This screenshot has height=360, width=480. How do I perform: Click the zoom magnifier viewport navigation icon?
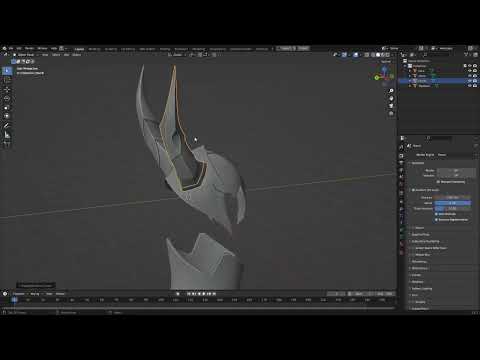tap(391, 91)
